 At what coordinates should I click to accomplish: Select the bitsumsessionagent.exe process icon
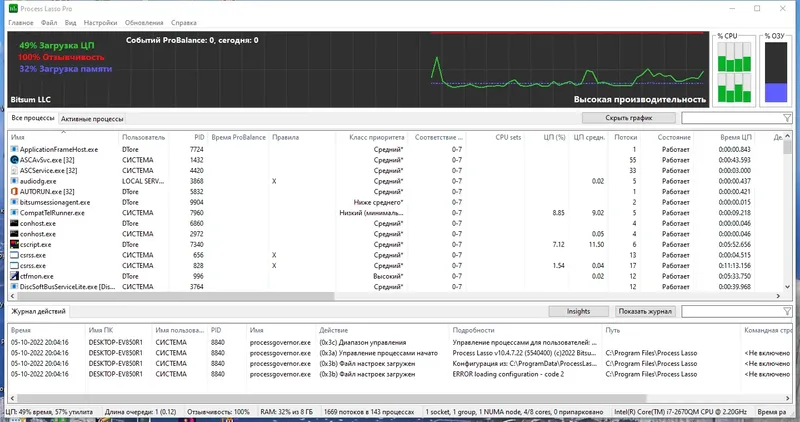point(14,202)
